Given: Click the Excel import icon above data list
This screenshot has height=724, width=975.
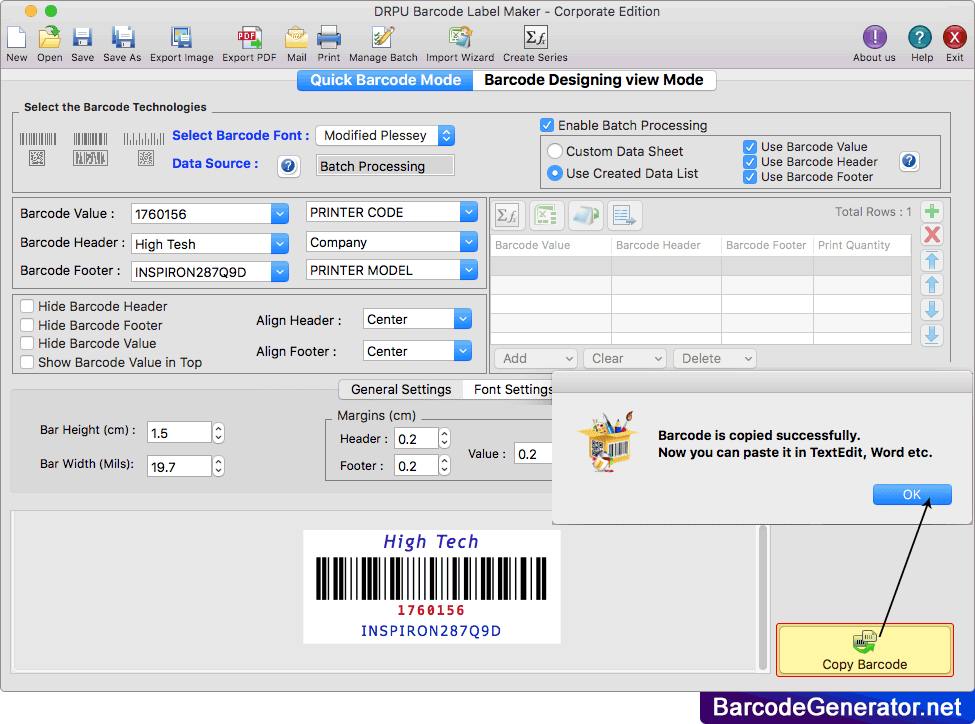Looking at the screenshot, I should 546,216.
